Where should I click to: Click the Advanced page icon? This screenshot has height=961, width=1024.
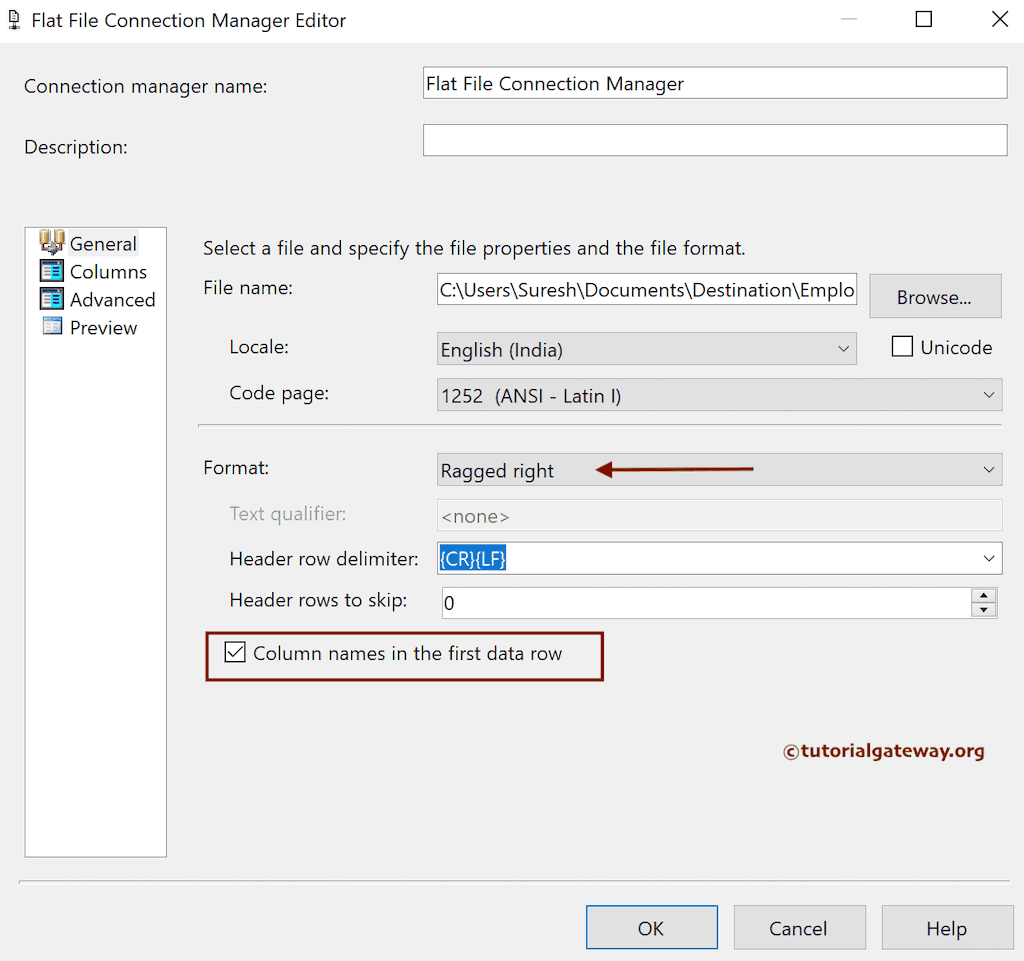[x=51, y=299]
